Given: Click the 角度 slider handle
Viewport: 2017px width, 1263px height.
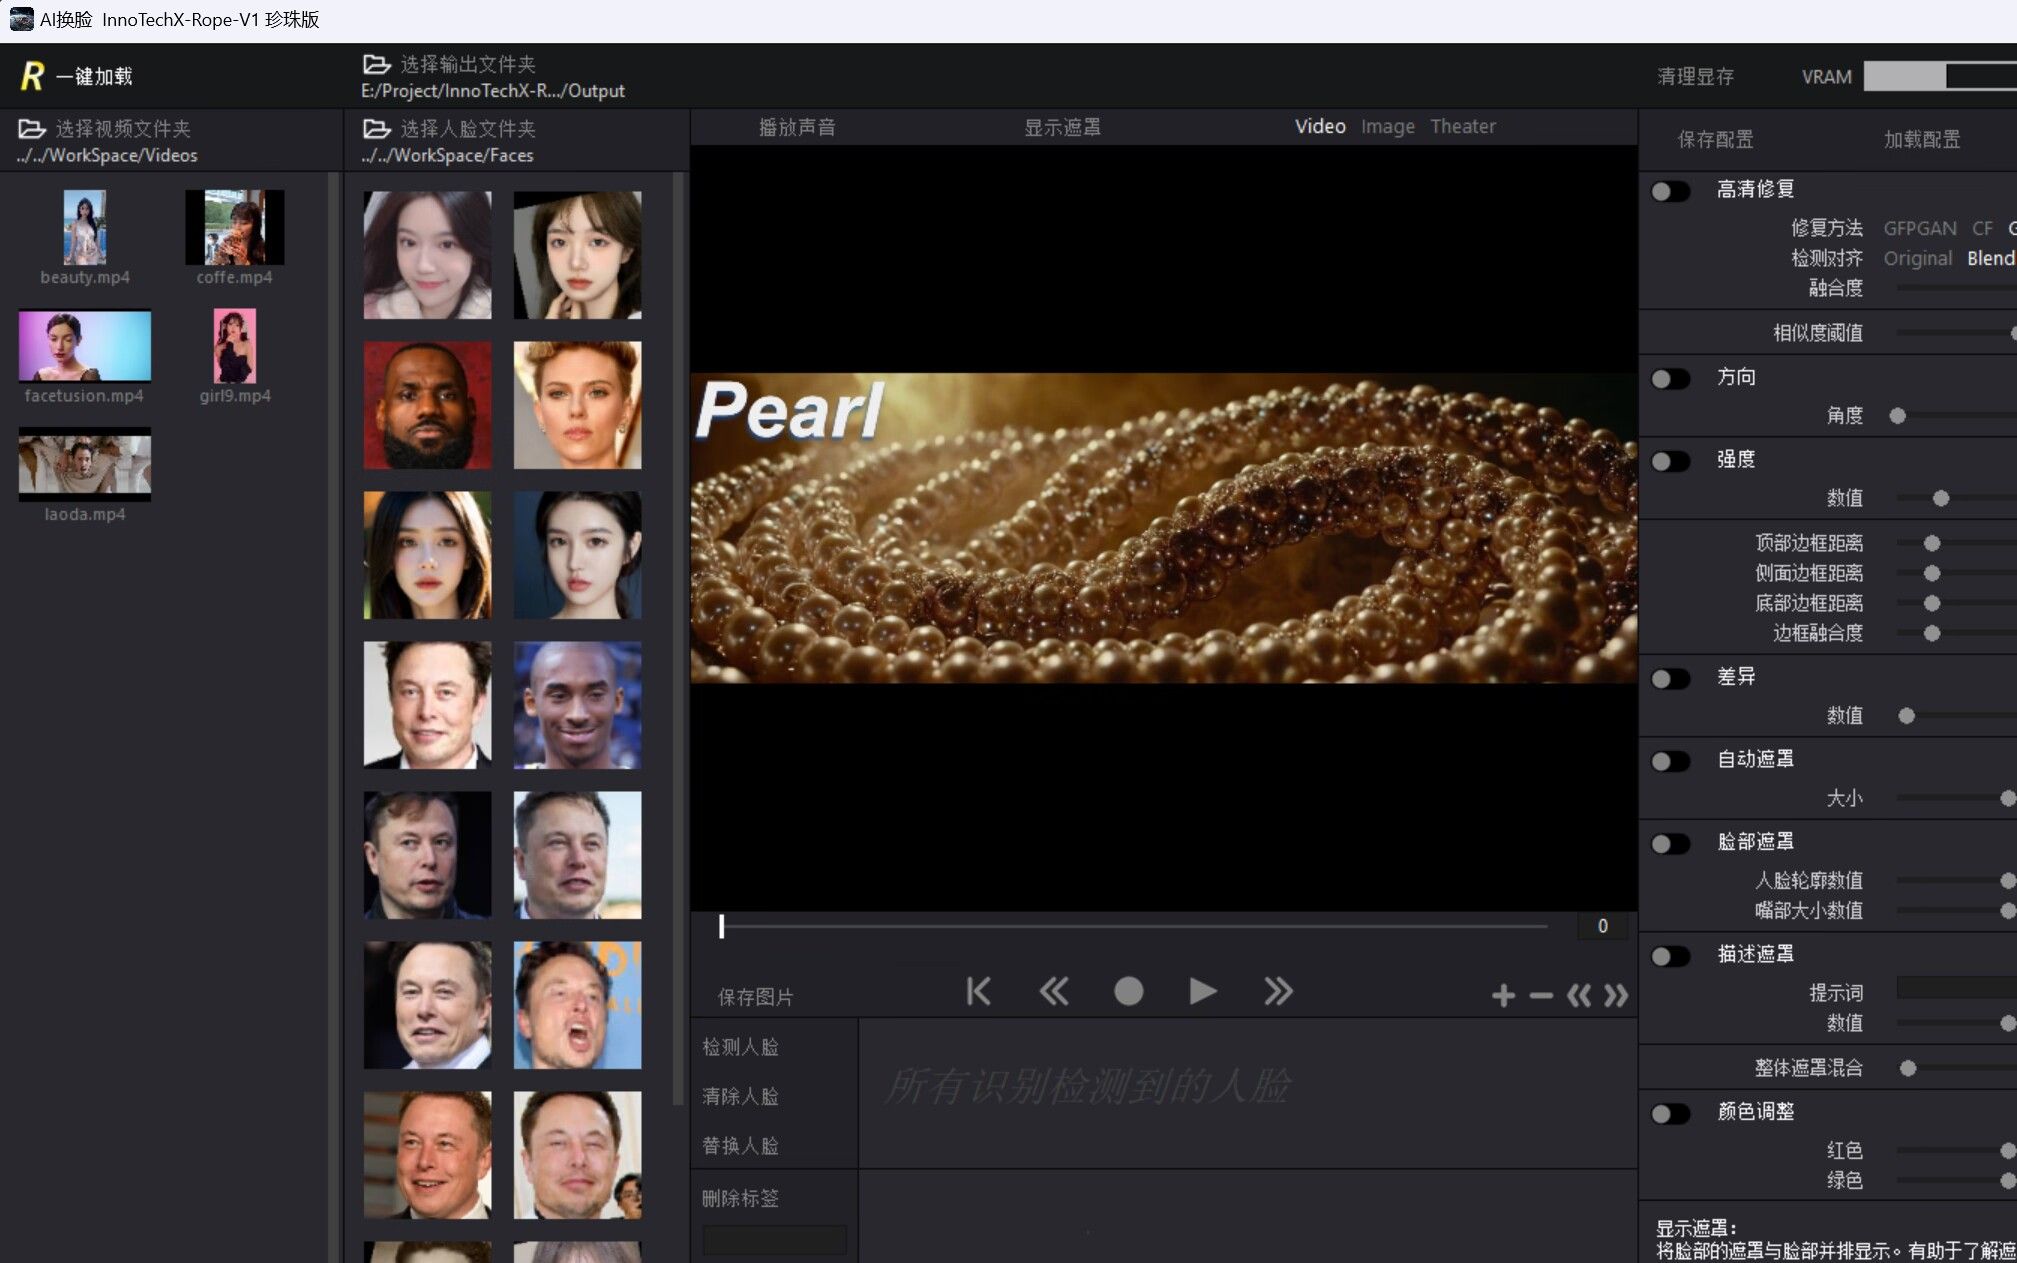Looking at the screenshot, I should click(1897, 416).
